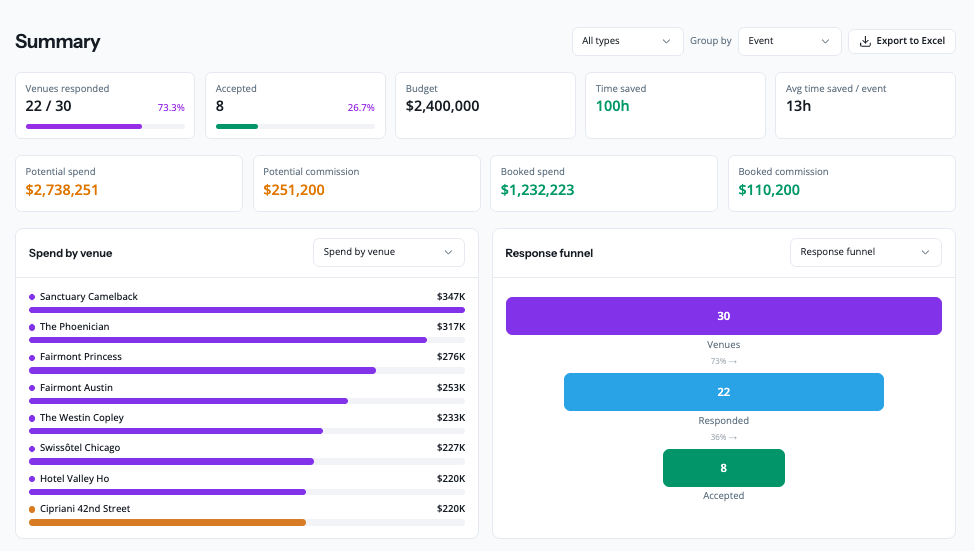Click the Budget $2,400,000 value

point(442,106)
